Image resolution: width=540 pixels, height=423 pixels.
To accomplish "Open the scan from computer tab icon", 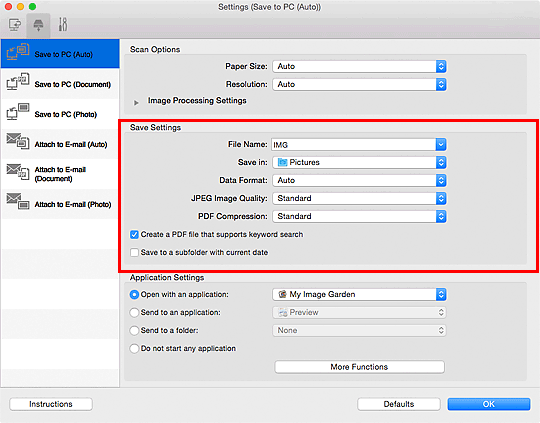I will [x=14, y=25].
